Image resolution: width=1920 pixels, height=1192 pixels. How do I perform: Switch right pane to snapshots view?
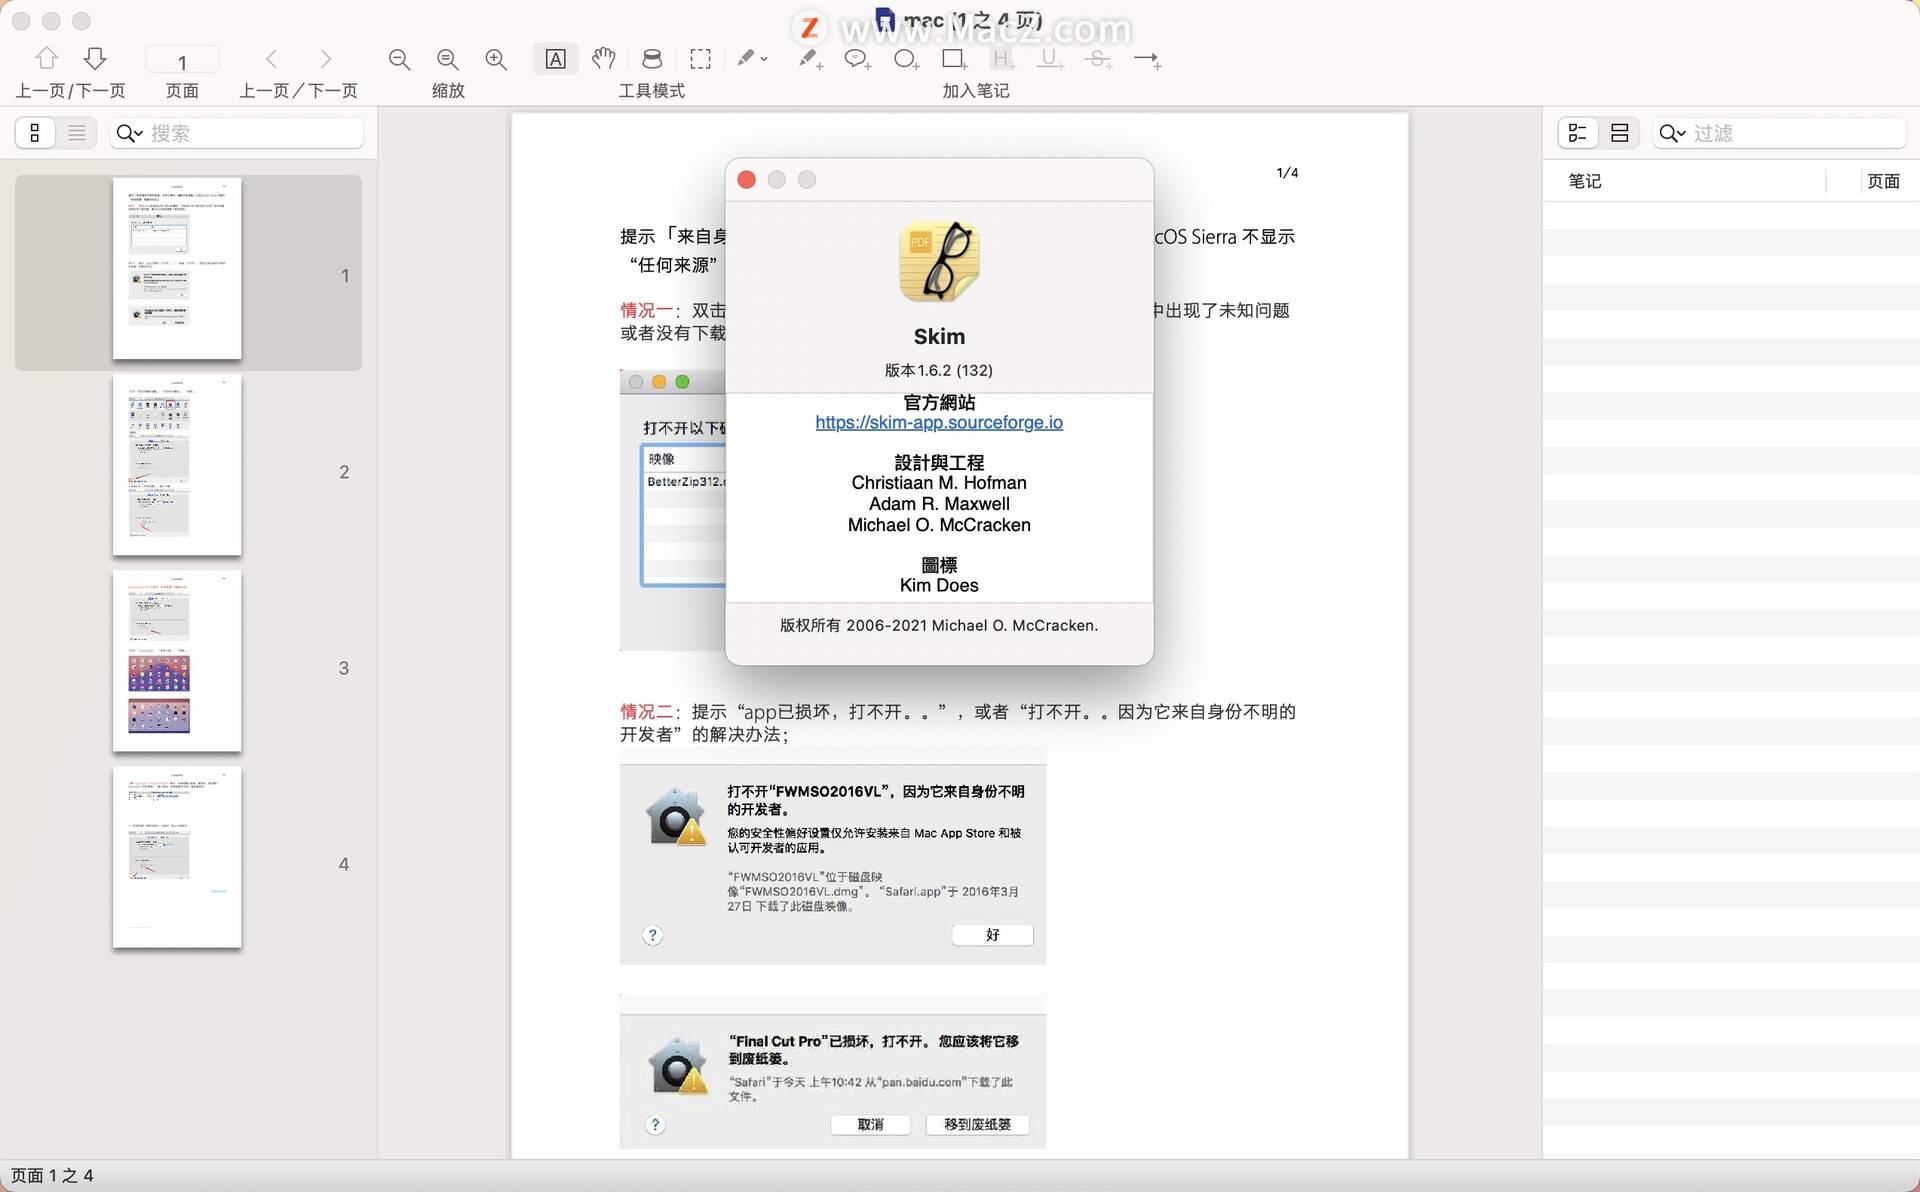coord(1620,132)
